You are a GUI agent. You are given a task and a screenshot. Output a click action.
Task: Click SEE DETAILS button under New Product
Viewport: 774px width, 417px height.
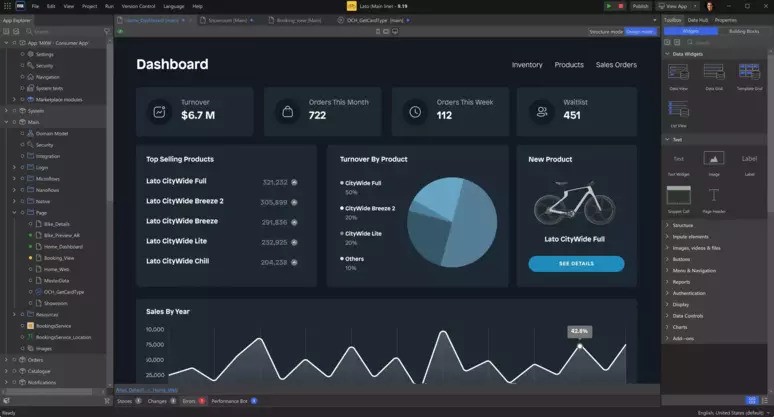[x=576, y=264]
